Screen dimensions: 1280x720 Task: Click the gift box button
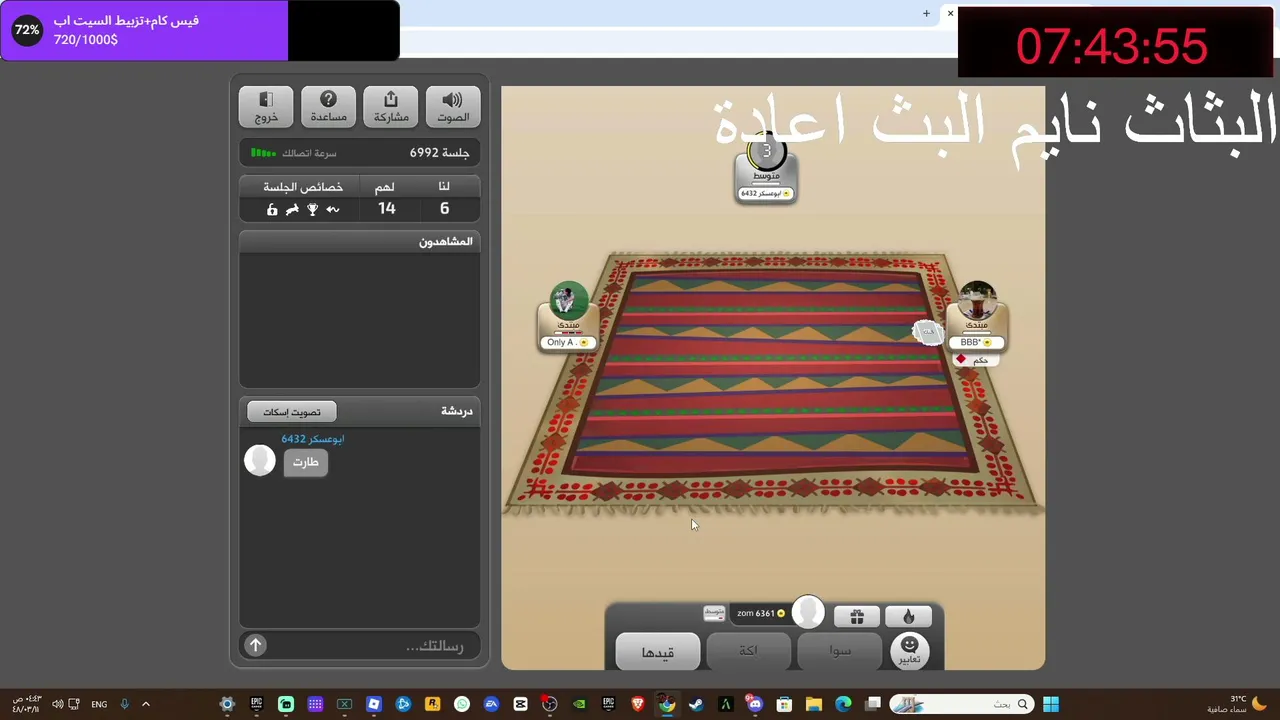click(x=857, y=617)
